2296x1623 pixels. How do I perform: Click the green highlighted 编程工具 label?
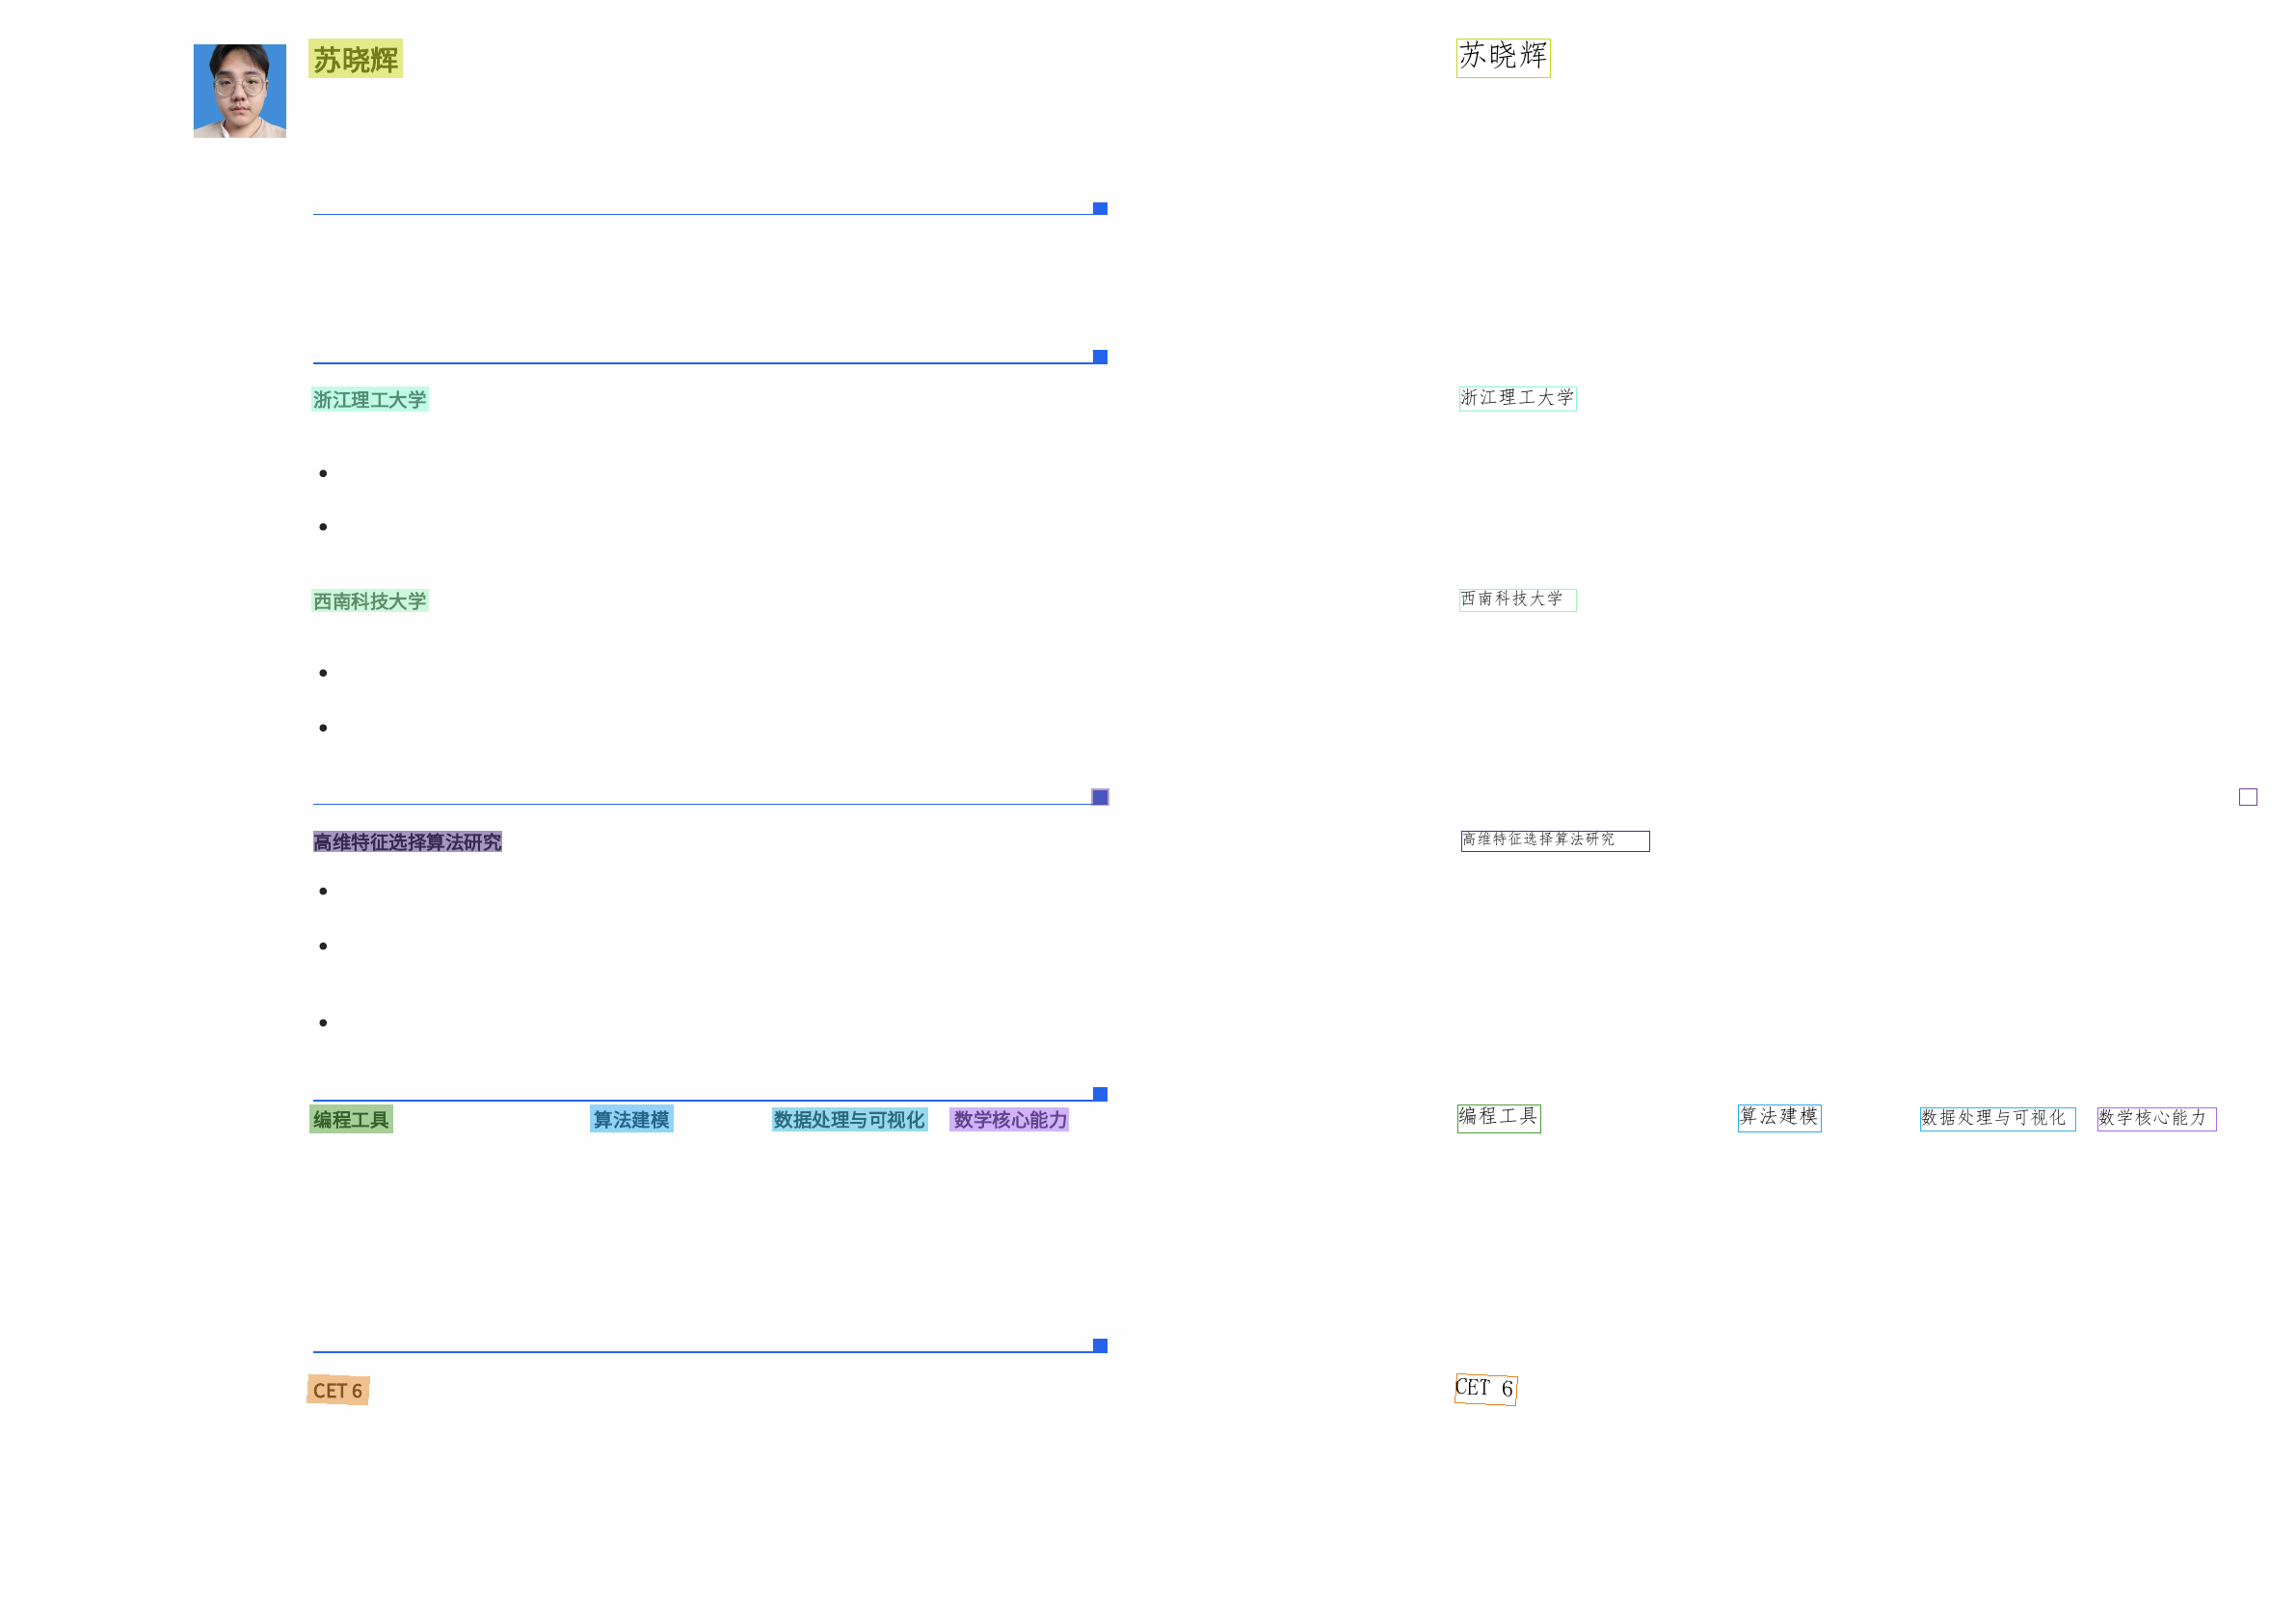350,1119
